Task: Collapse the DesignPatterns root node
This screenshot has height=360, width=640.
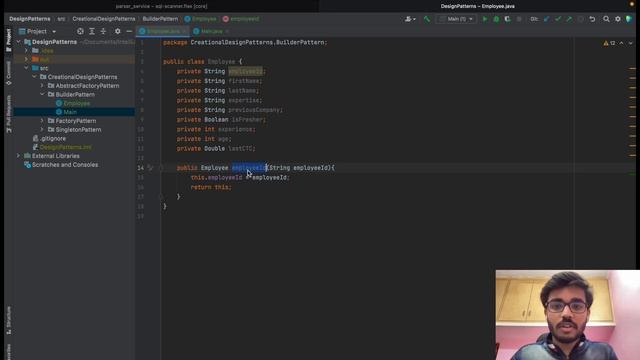Action: click(x=18, y=42)
